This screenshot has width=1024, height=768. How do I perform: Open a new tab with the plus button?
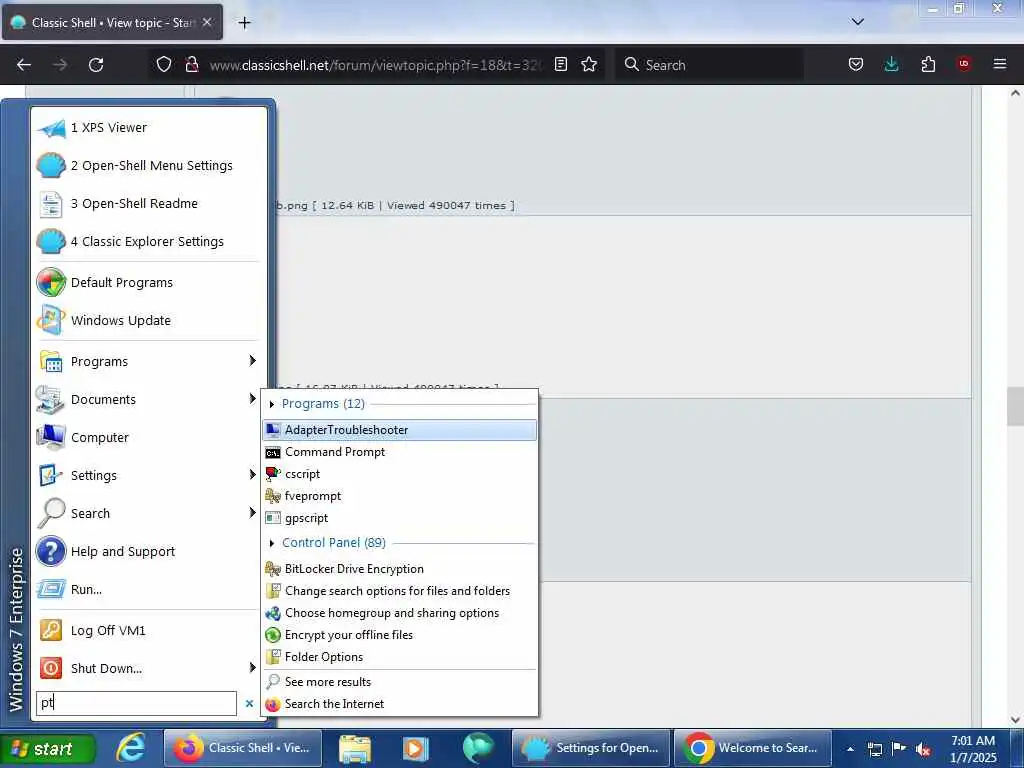point(244,23)
